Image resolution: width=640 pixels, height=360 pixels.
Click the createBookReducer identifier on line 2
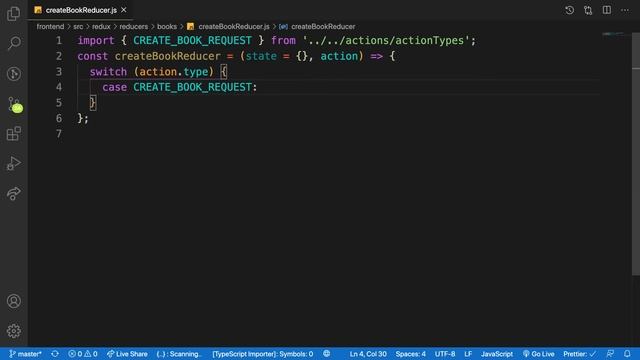coord(167,56)
